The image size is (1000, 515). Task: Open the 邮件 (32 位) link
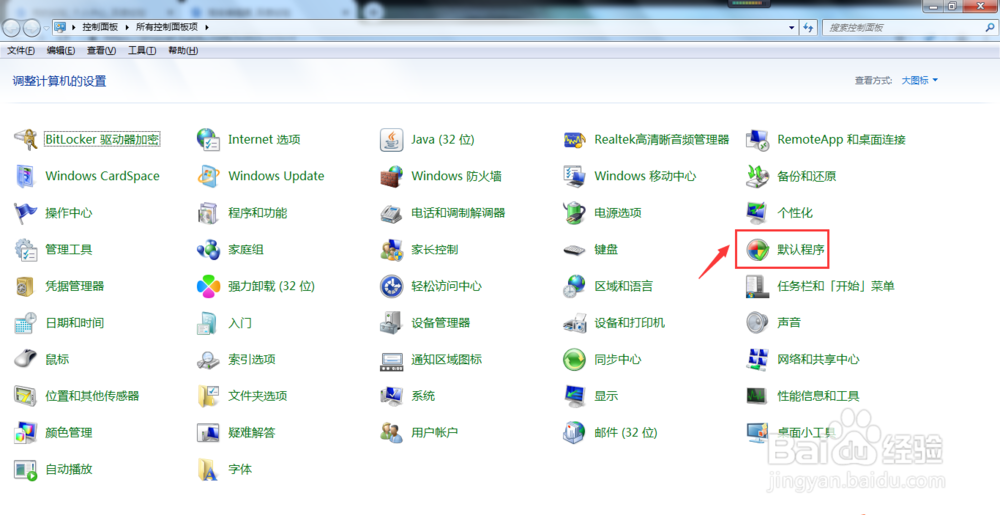(626, 432)
